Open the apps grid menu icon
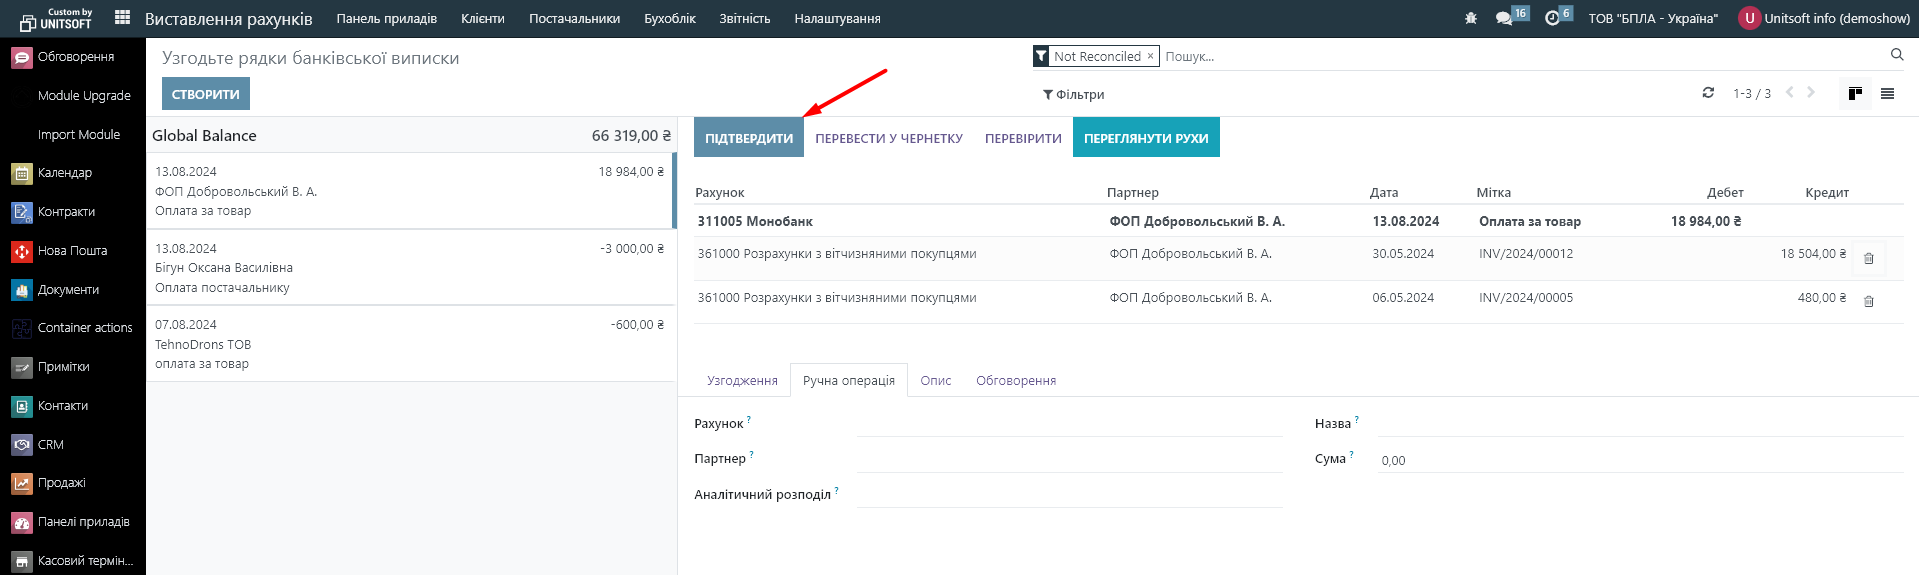 [x=122, y=18]
